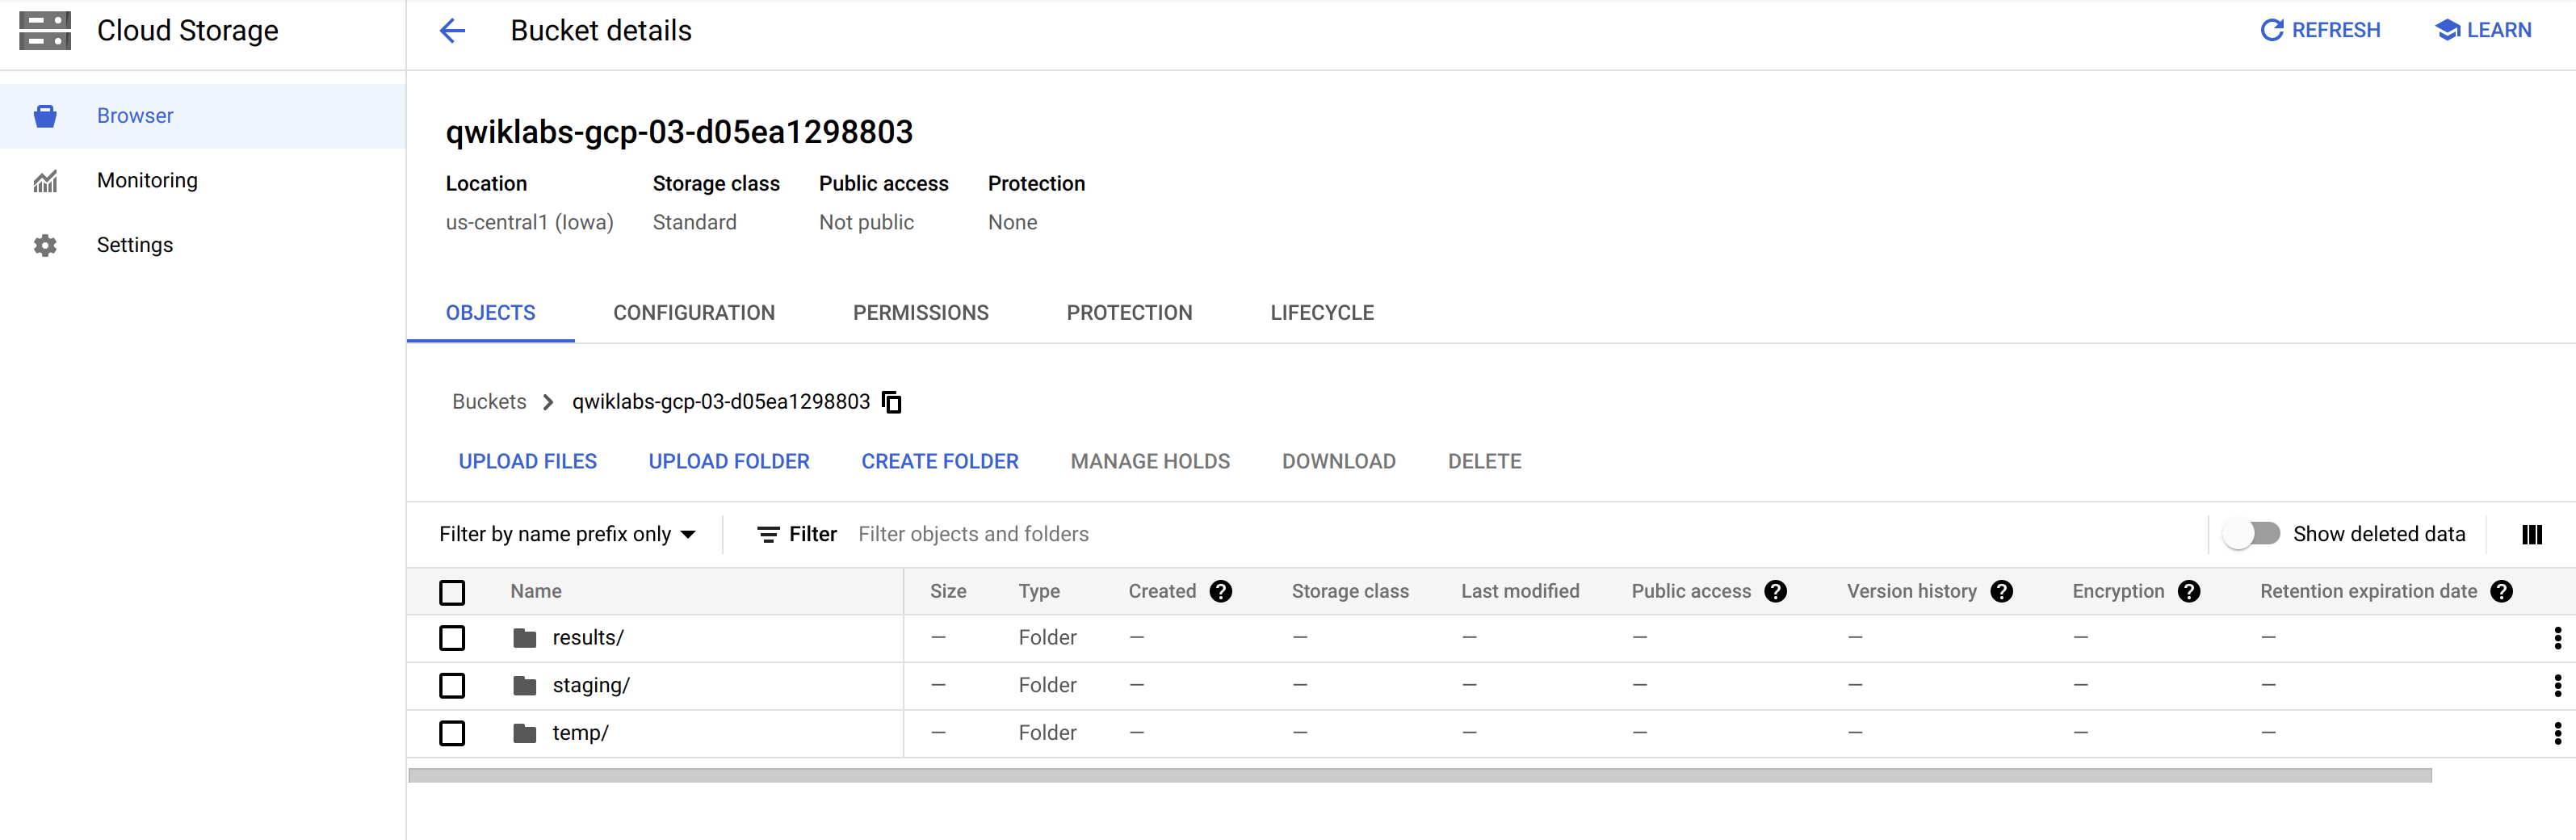Open the temp/ folder link
Viewport: 2576px width, 840px height.
(580, 733)
